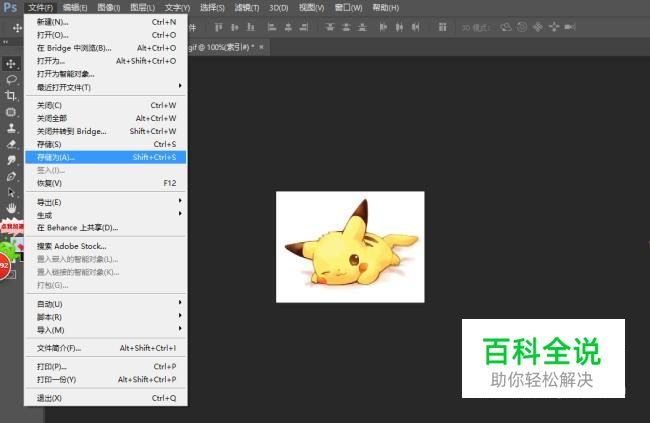Choose 打开(O)... menu entry

[x=105, y=35]
